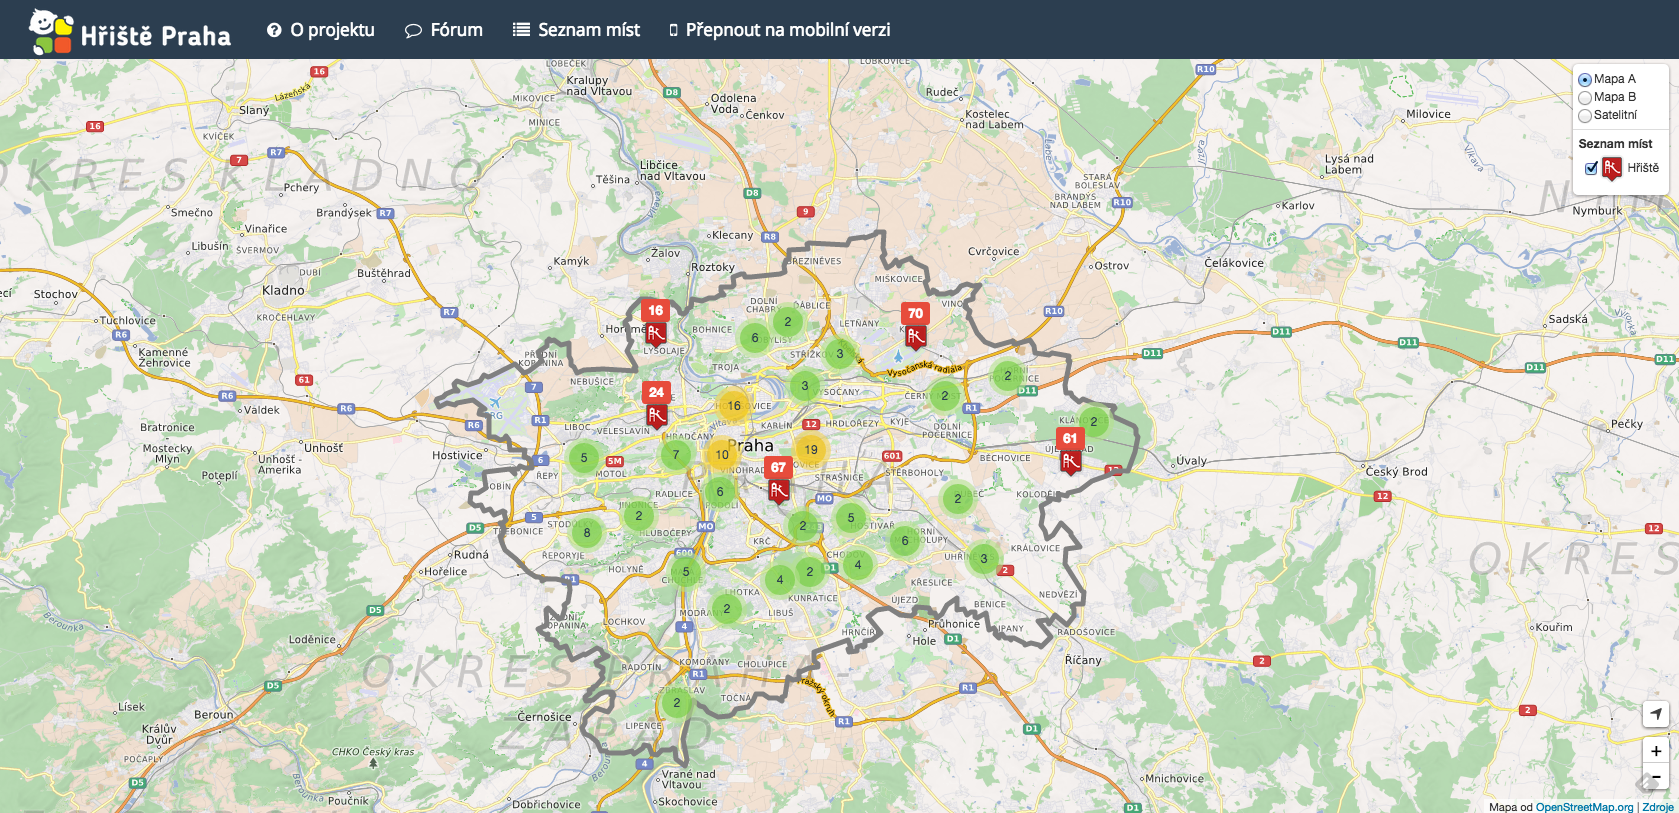Open Seznam míst list
This screenshot has width=1679, height=813.
point(576,30)
